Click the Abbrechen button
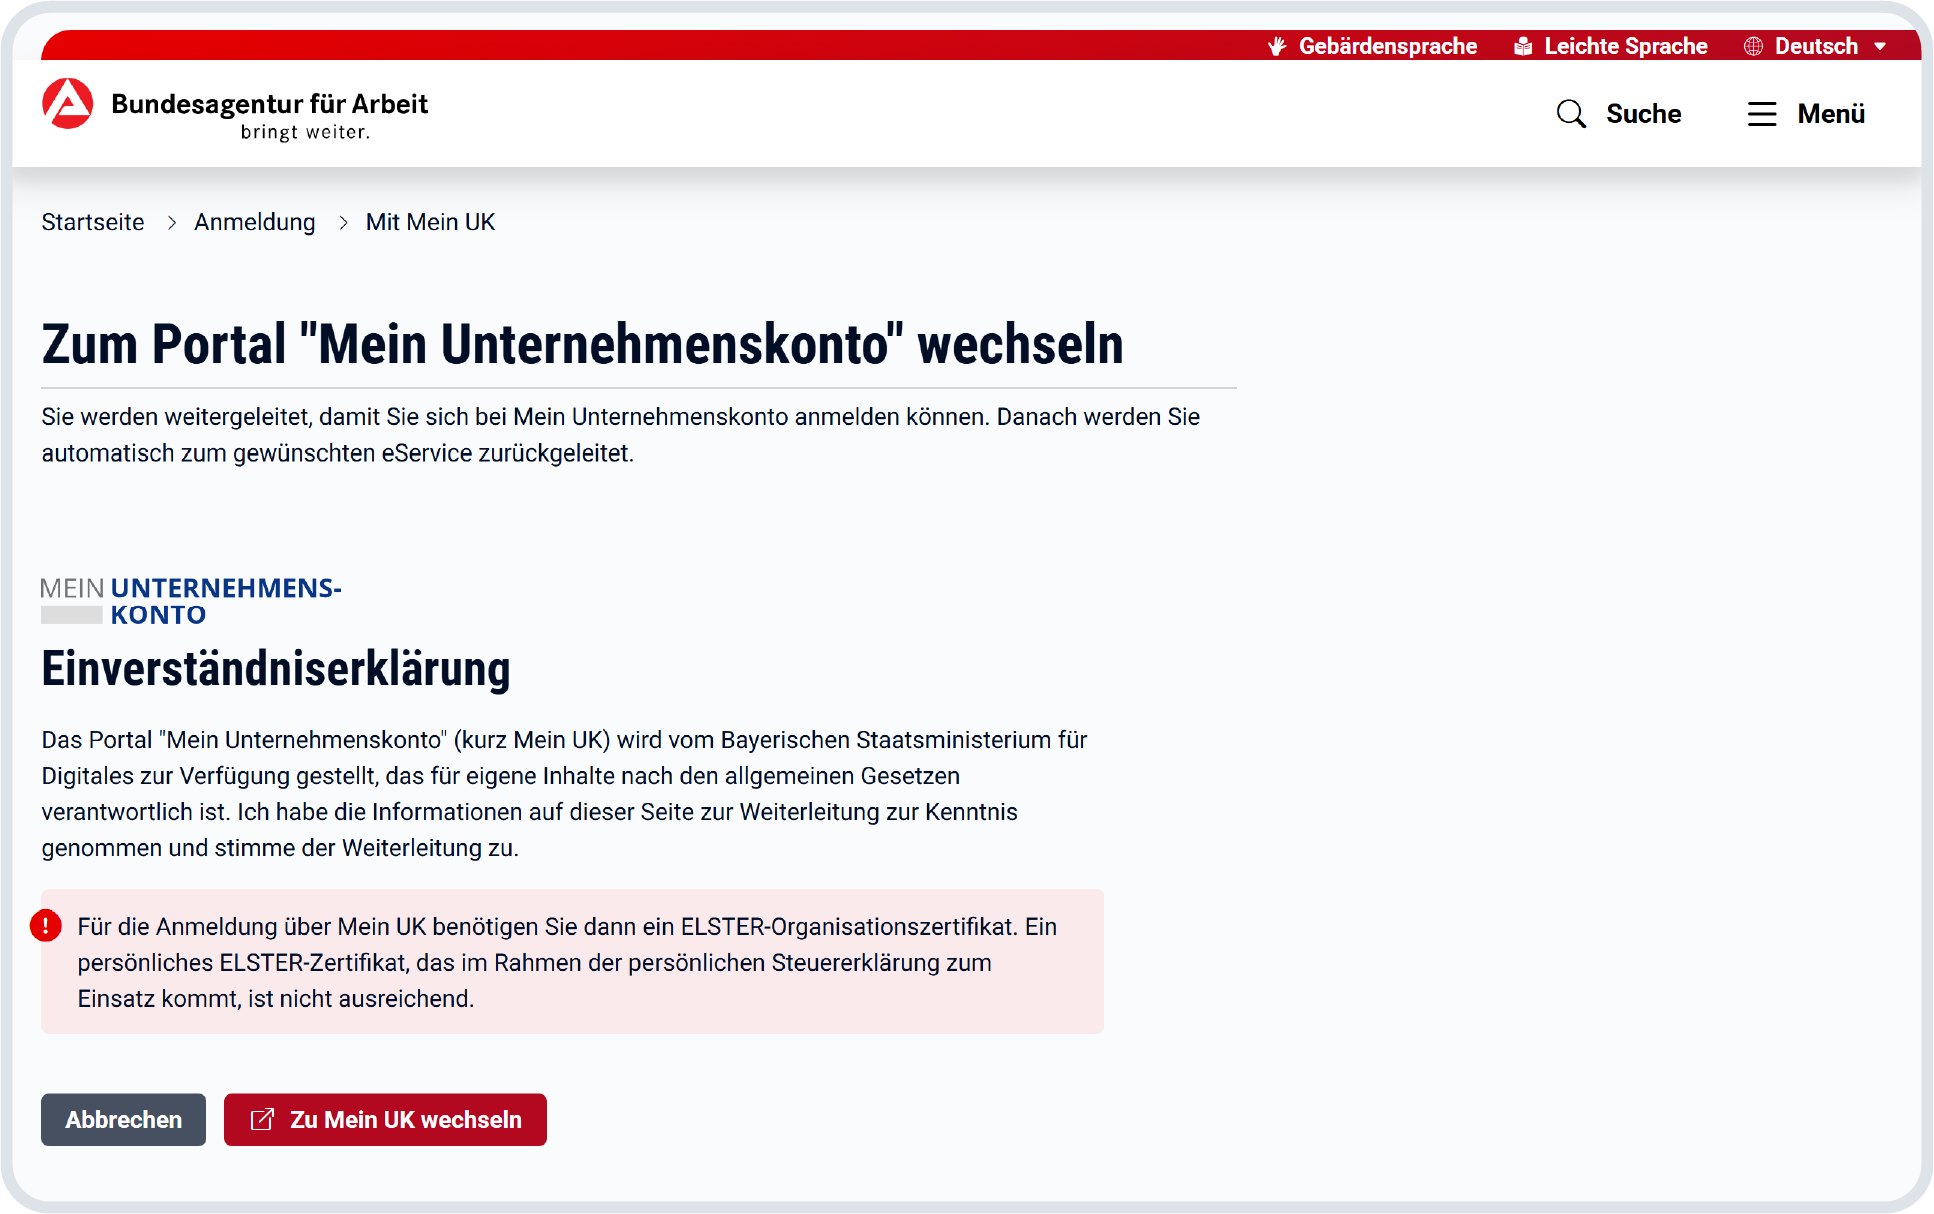 pyautogui.click(x=123, y=1119)
